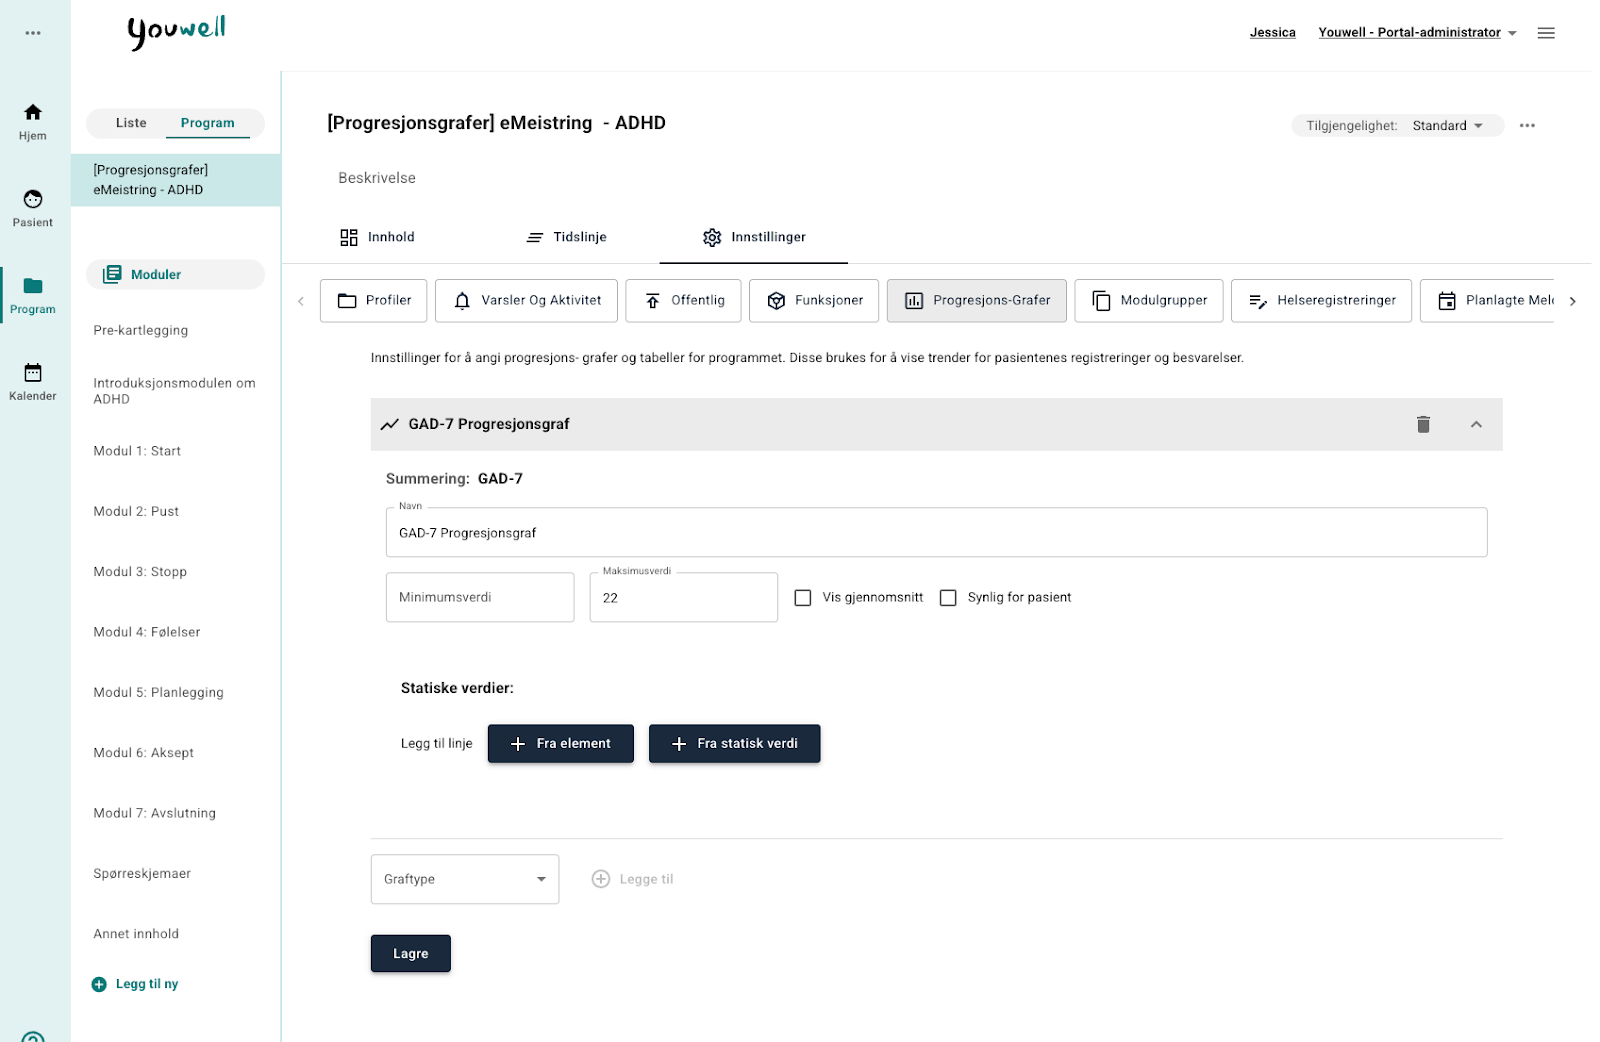Open the Portal-administrator role dropdown
This screenshot has width=1600, height=1042.
[1417, 33]
